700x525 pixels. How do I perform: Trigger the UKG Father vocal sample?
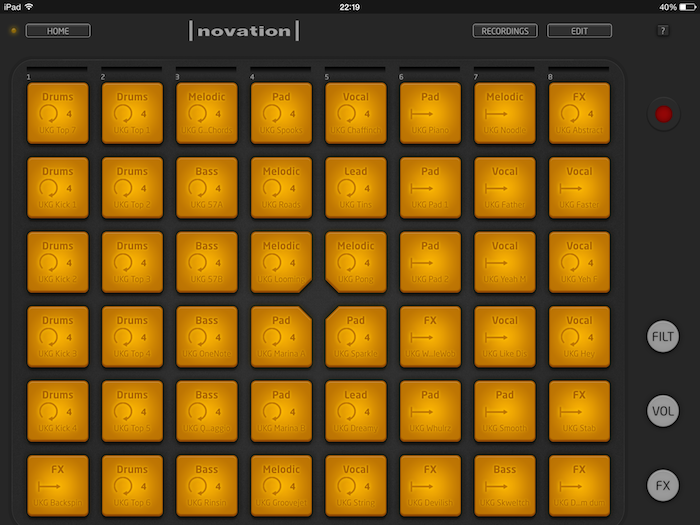pyautogui.click(x=505, y=188)
